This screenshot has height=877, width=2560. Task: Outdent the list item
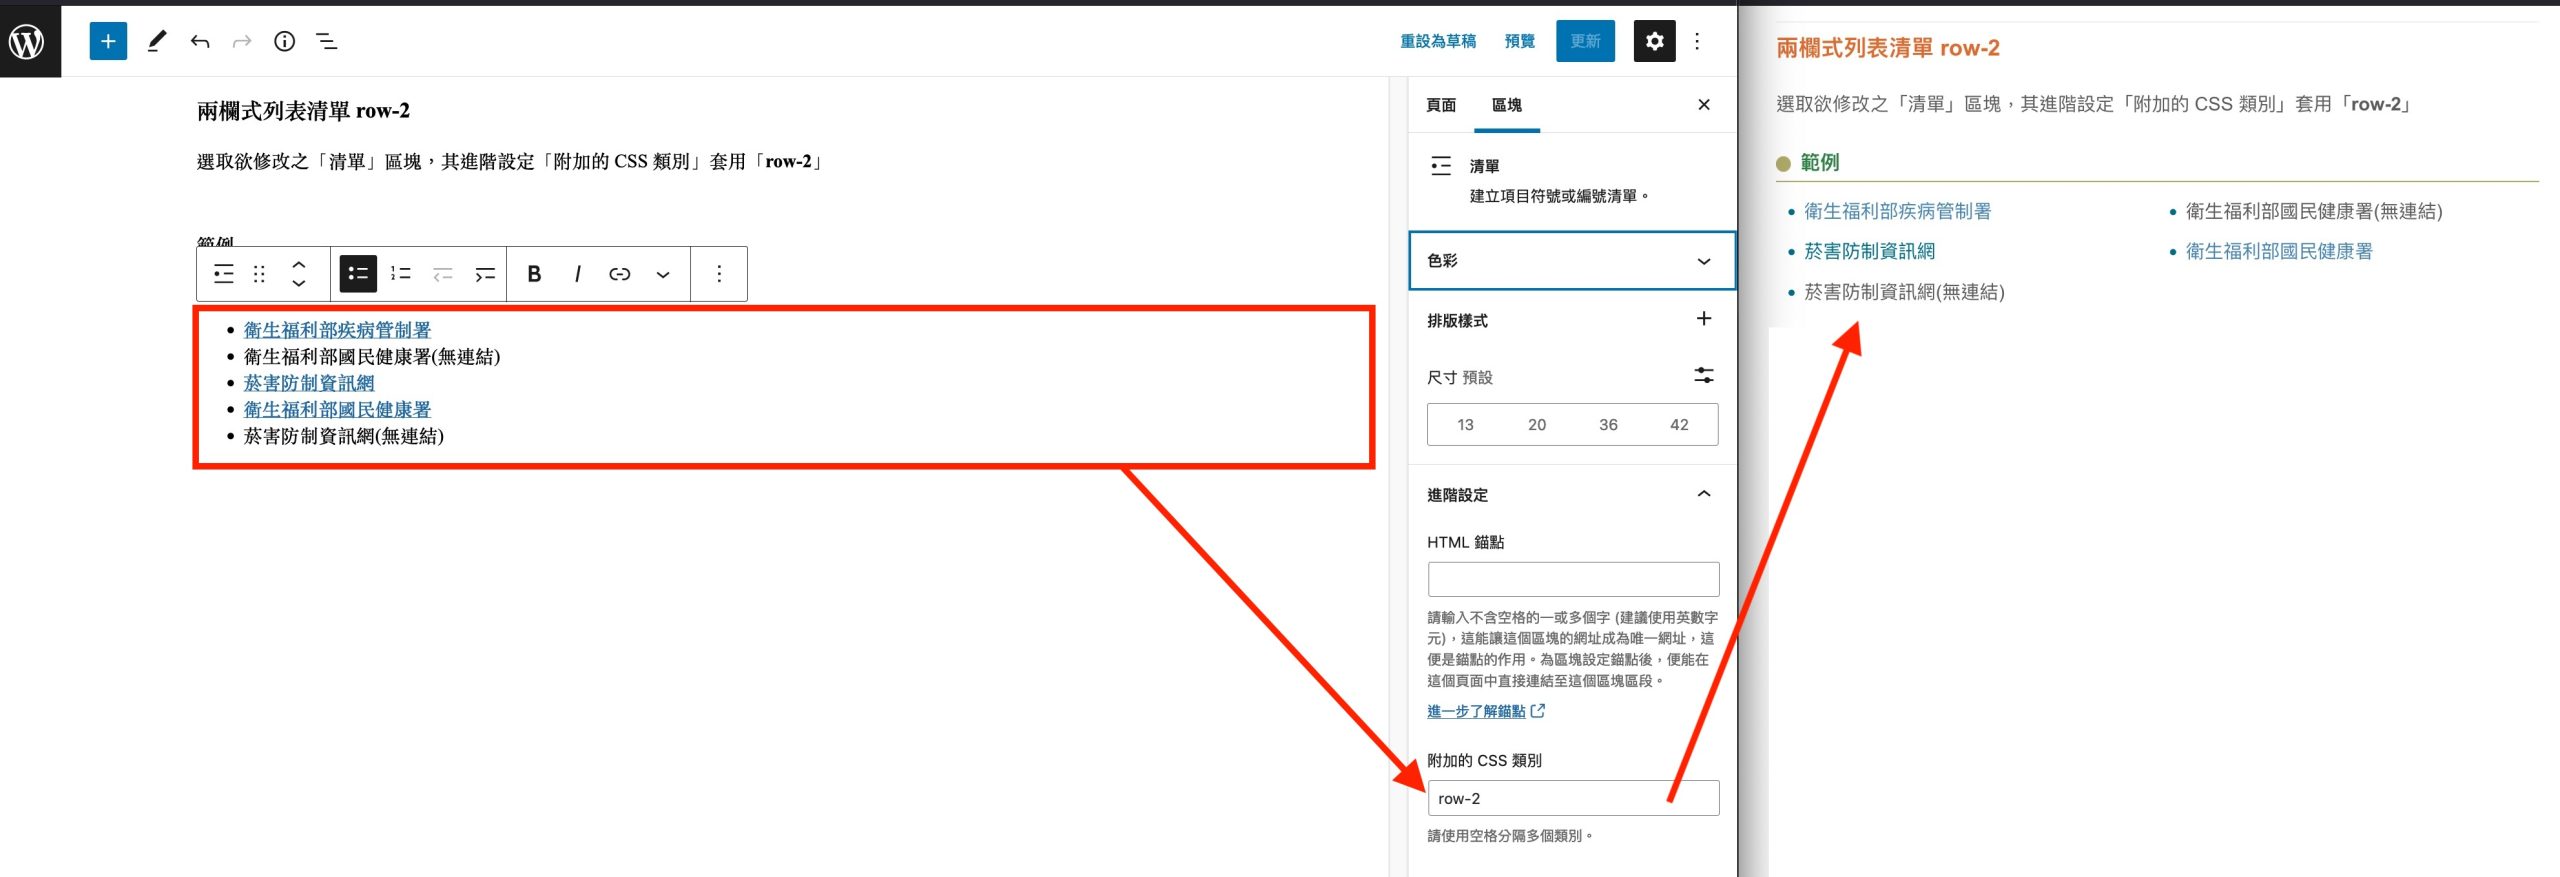coord(443,274)
